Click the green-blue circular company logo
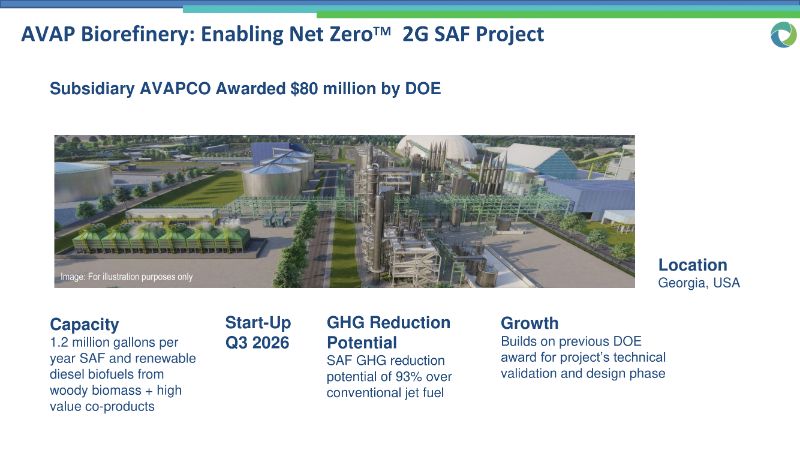Viewport: 800px width, 450px height. click(782, 34)
